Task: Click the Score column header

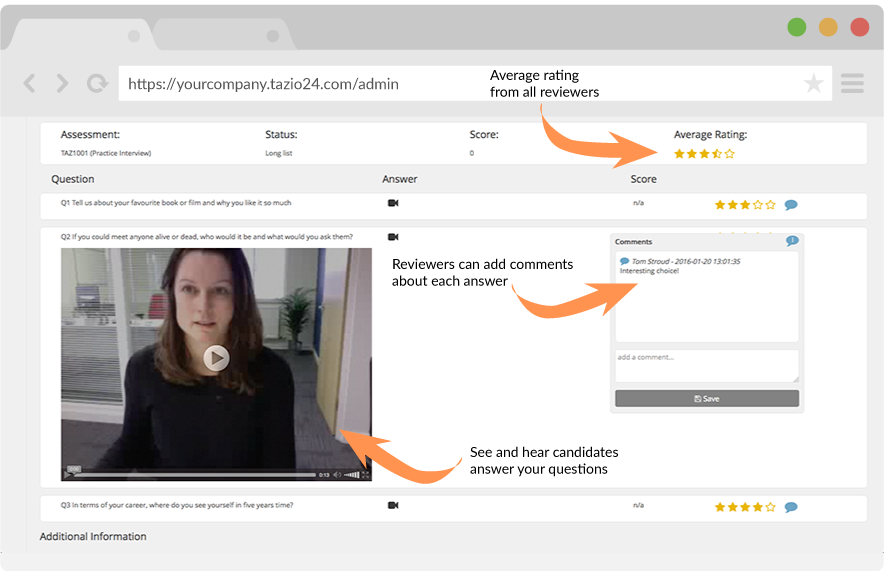Action: tap(643, 179)
